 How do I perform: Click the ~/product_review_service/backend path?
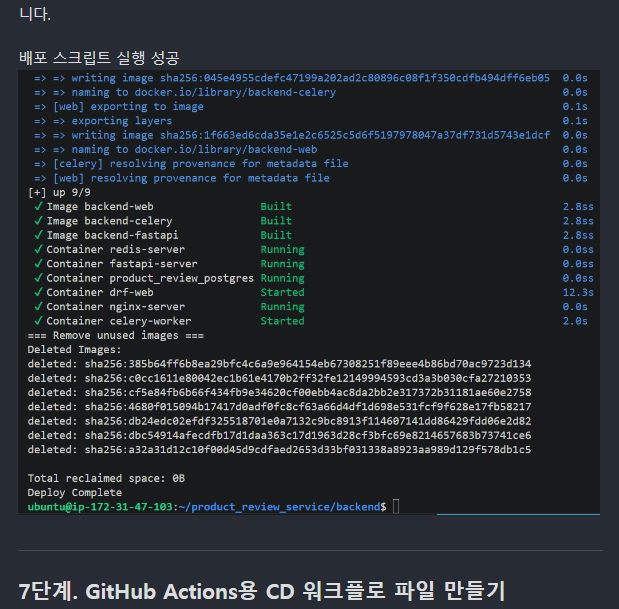pos(279,507)
